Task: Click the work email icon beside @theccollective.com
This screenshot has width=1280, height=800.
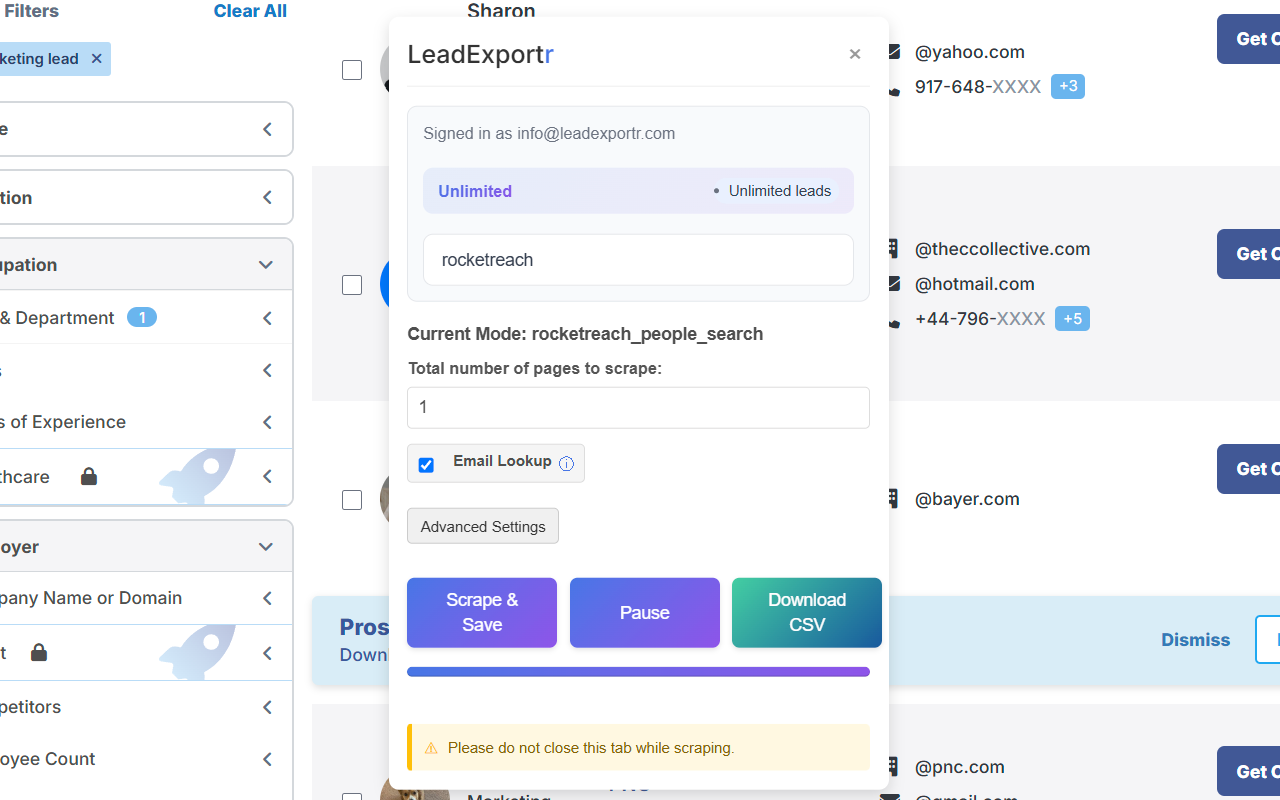Action: click(893, 249)
